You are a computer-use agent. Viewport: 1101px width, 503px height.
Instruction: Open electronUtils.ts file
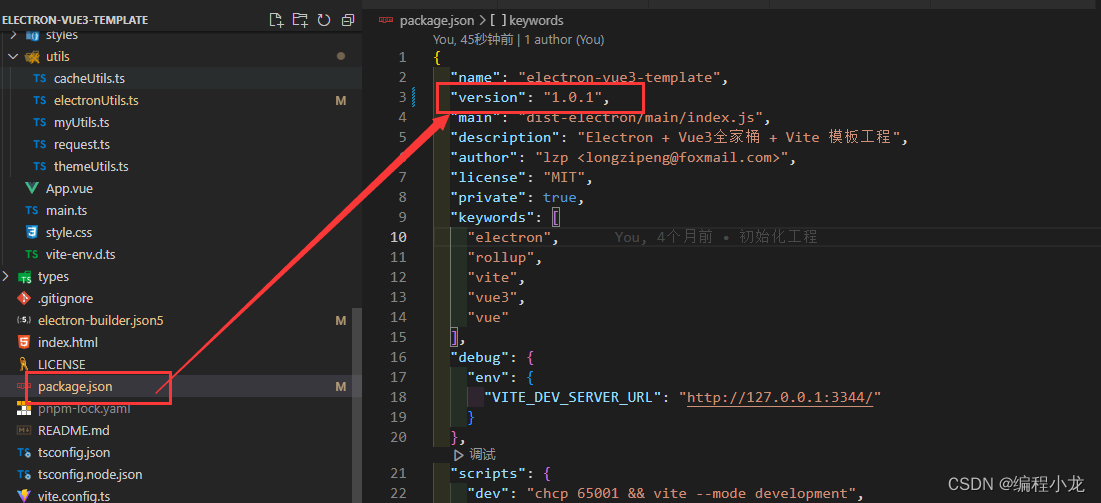(x=96, y=100)
